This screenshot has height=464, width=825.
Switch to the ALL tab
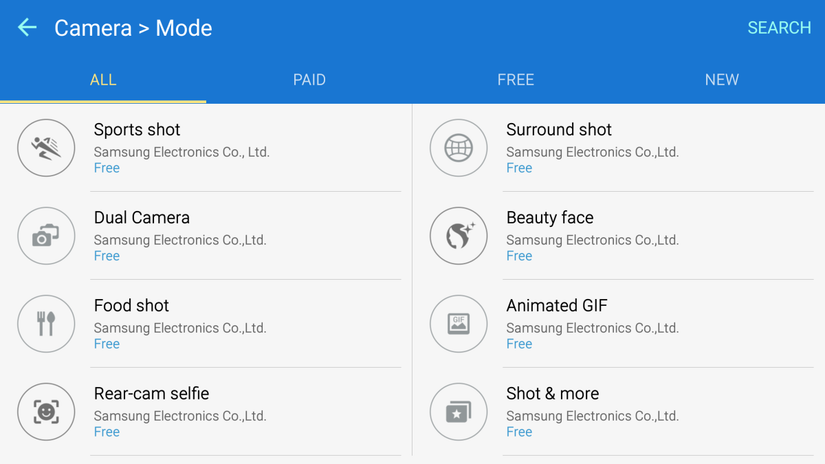[x=103, y=80]
